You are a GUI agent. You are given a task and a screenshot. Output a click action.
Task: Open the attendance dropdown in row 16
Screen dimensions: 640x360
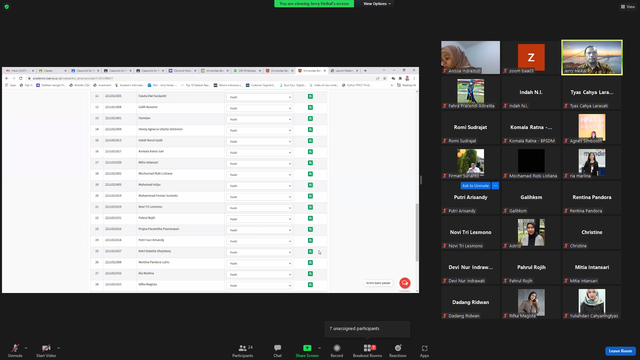click(260, 152)
